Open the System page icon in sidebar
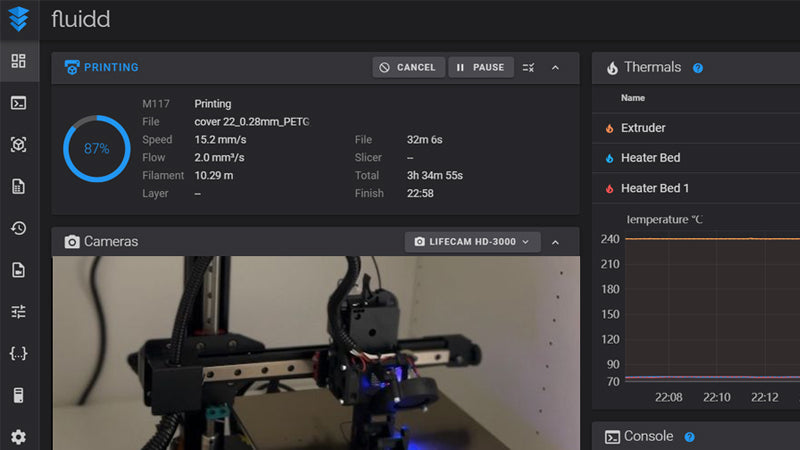The width and height of the screenshot is (800, 450). point(18,395)
